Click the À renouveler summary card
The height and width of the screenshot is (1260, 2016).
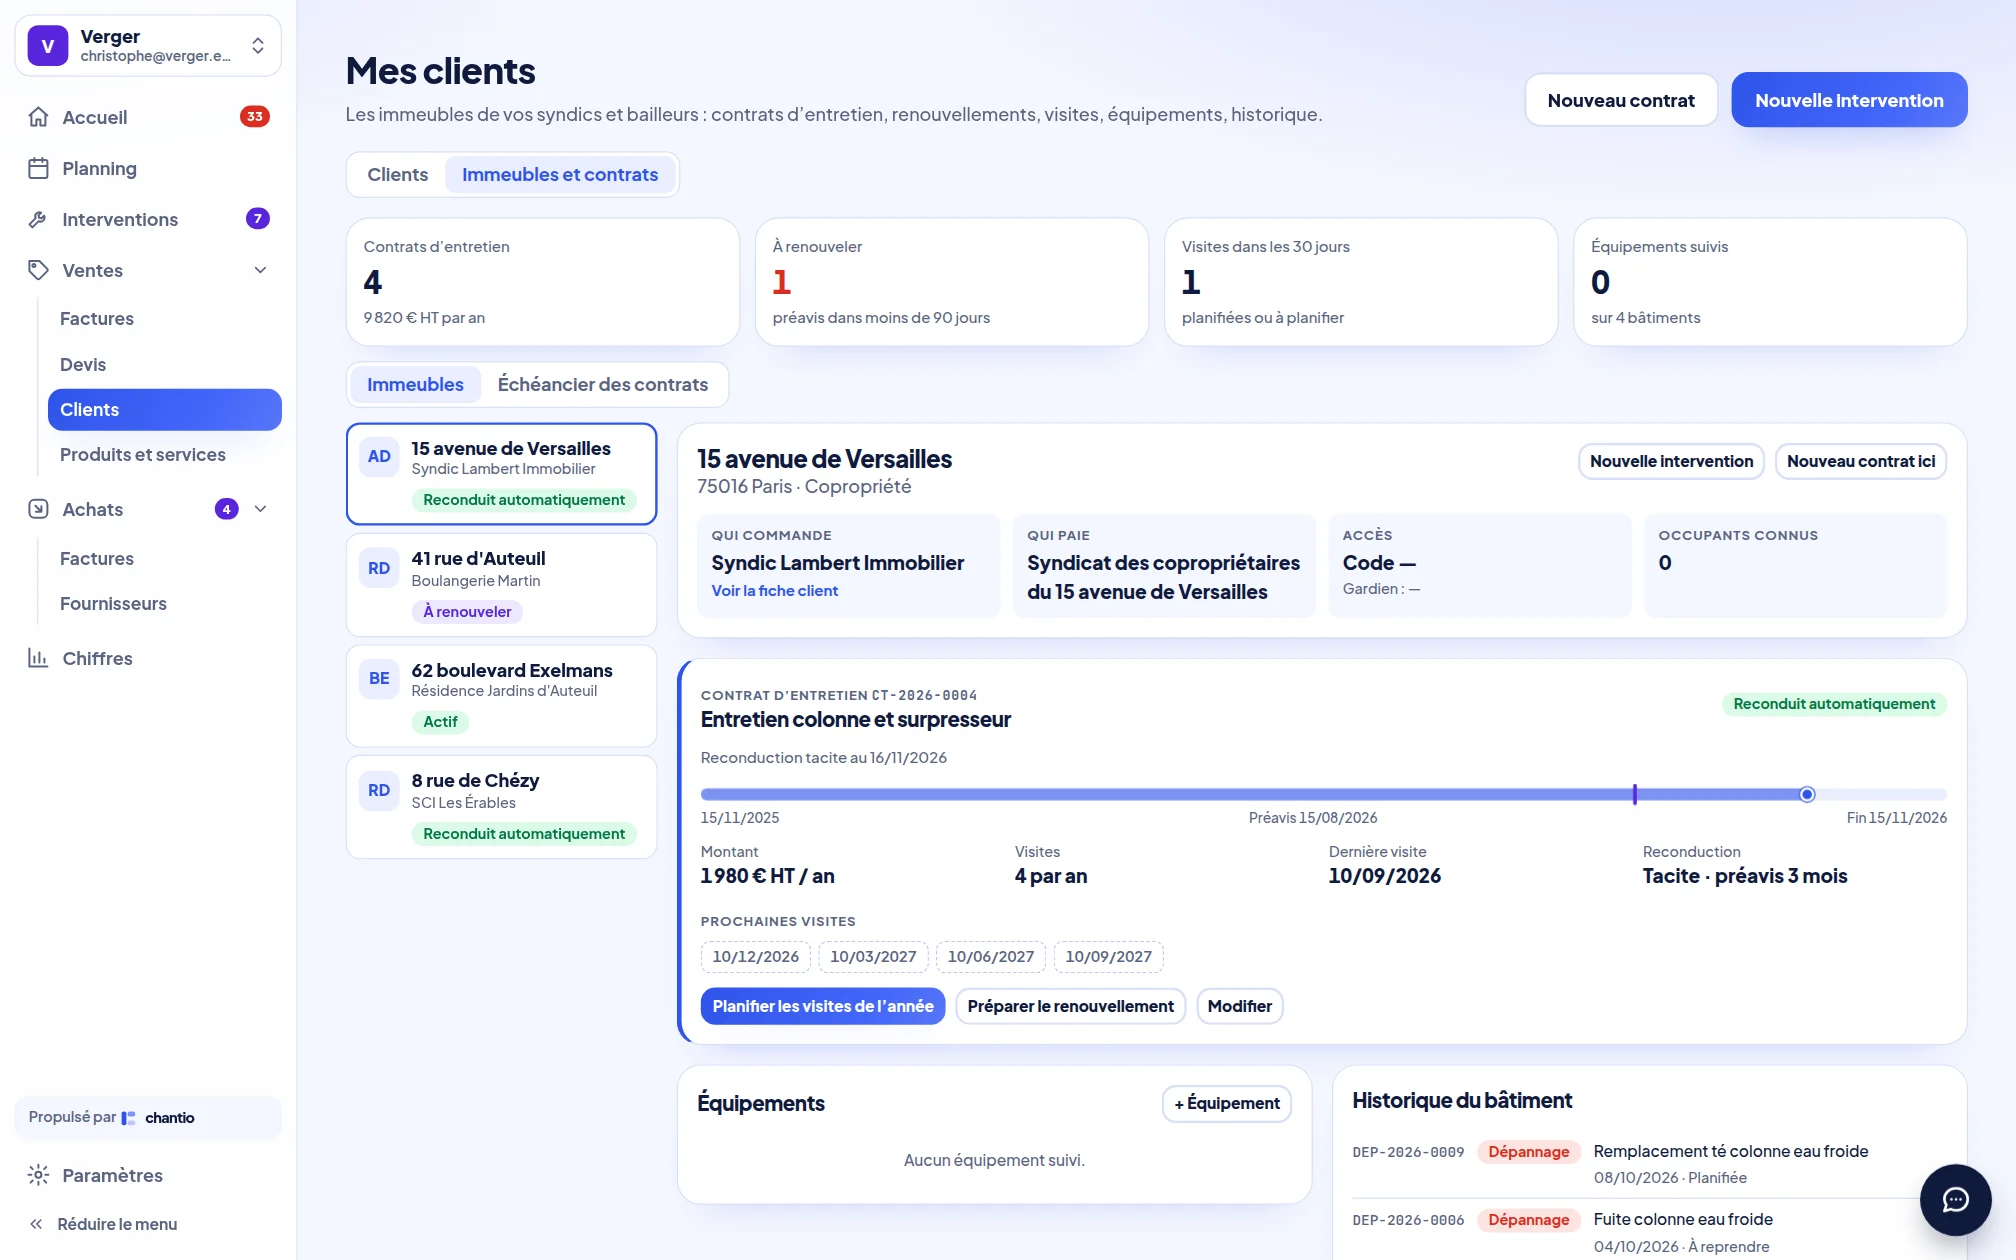pos(951,282)
